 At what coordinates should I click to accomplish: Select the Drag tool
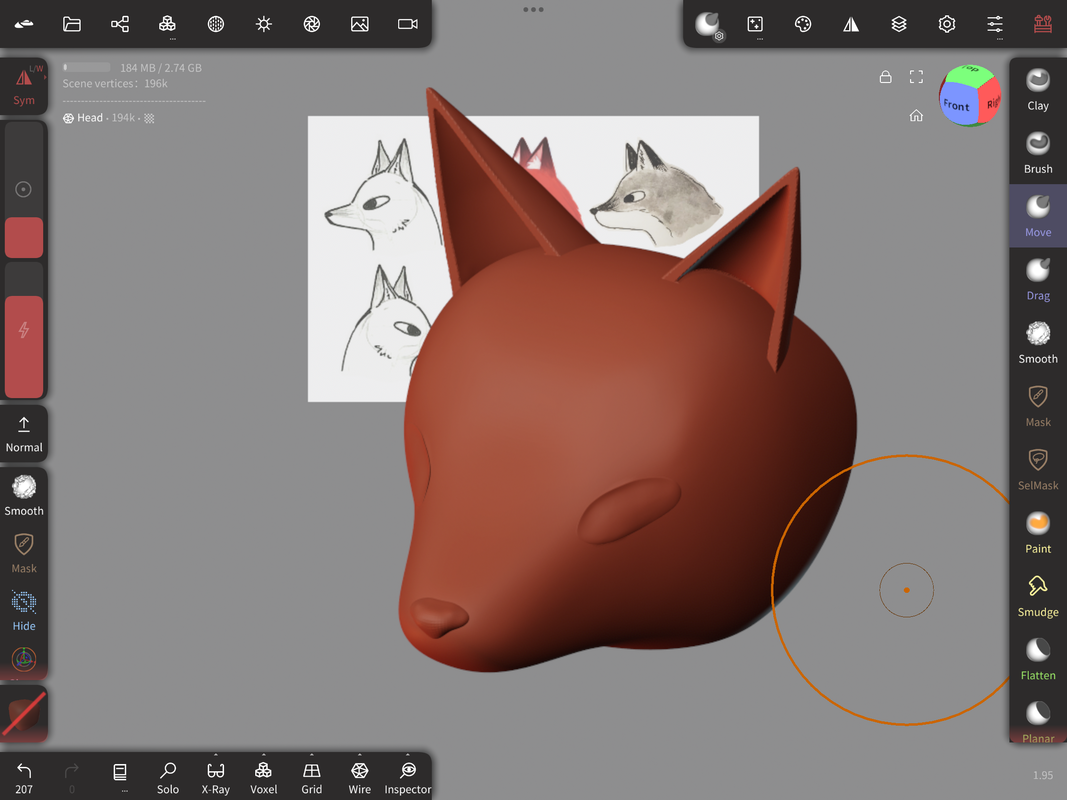1038,279
